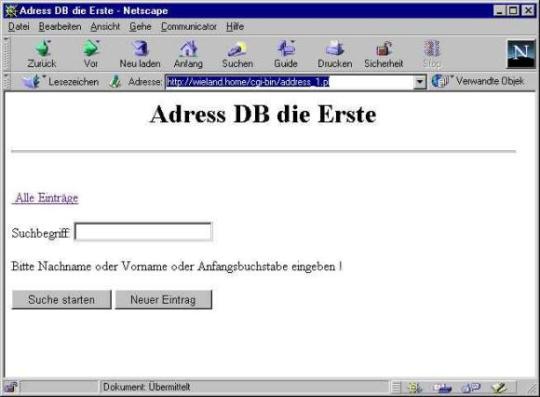540x397 pixels.
Task: Click into the Suchbegriff text field
Action: 143,232
